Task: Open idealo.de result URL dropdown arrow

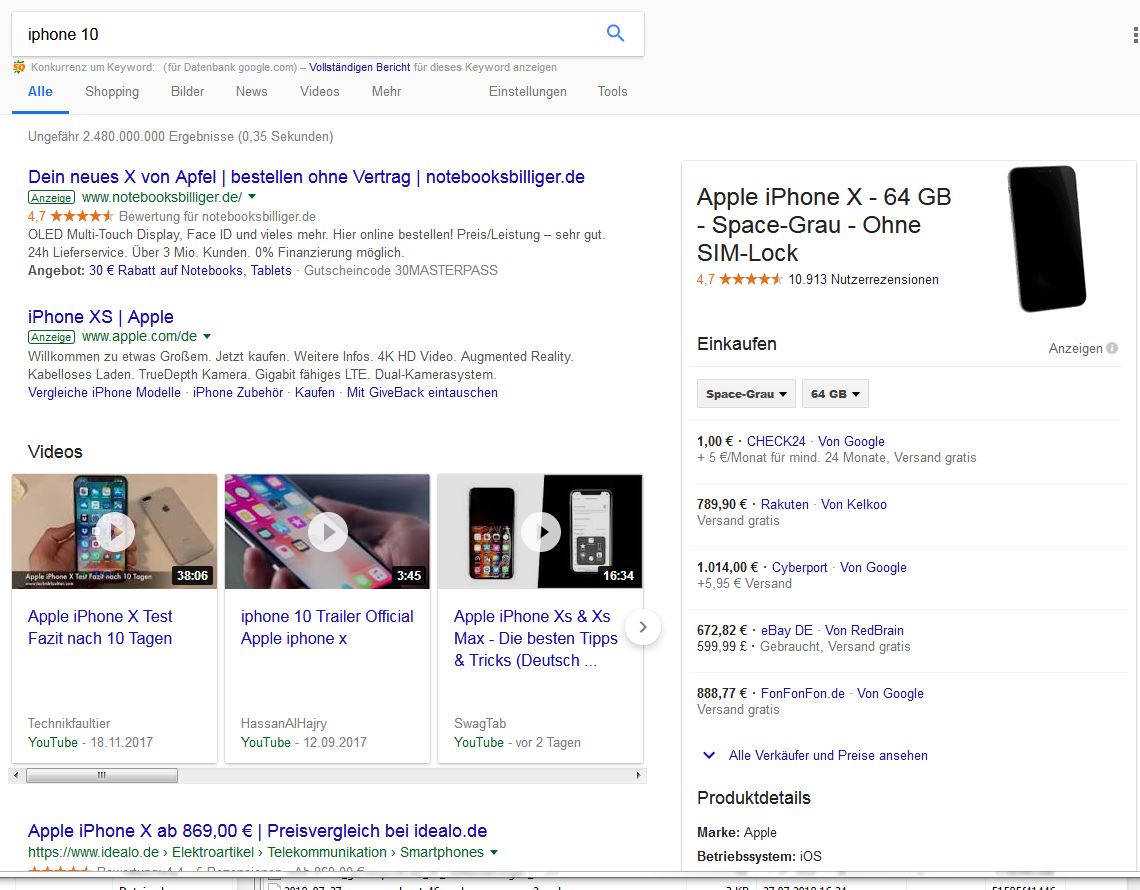Action: pos(494,852)
